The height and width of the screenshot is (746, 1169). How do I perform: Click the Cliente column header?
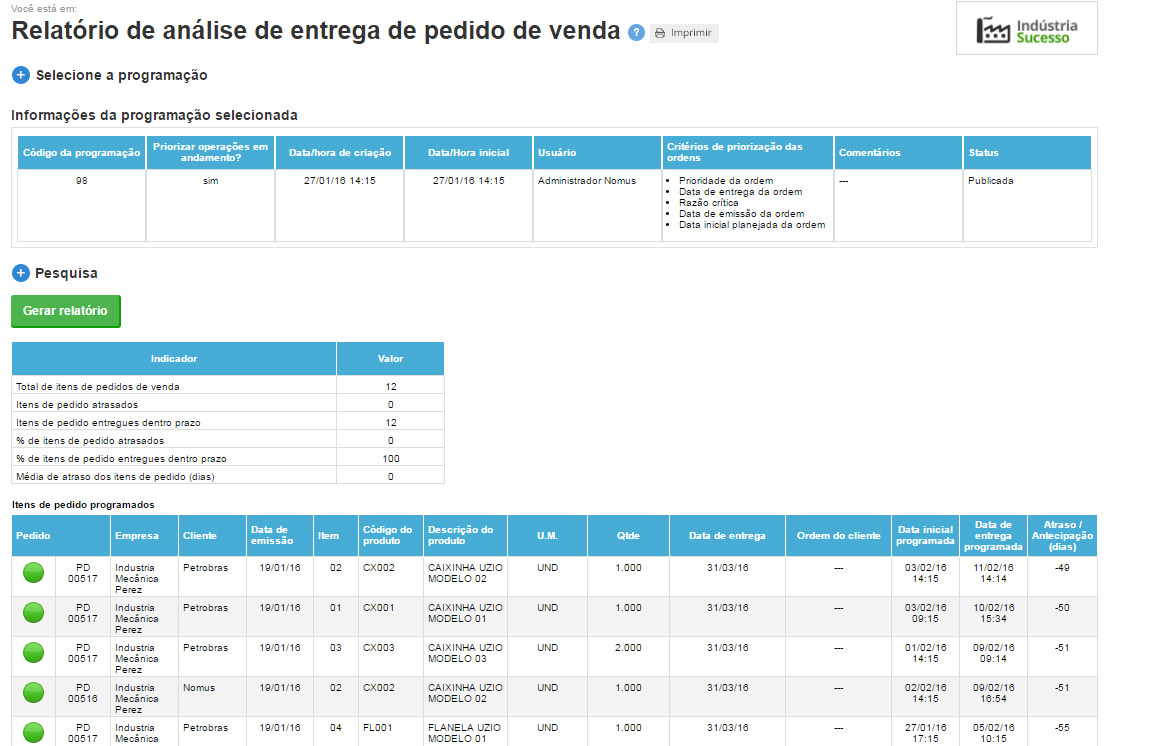tap(200, 536)
